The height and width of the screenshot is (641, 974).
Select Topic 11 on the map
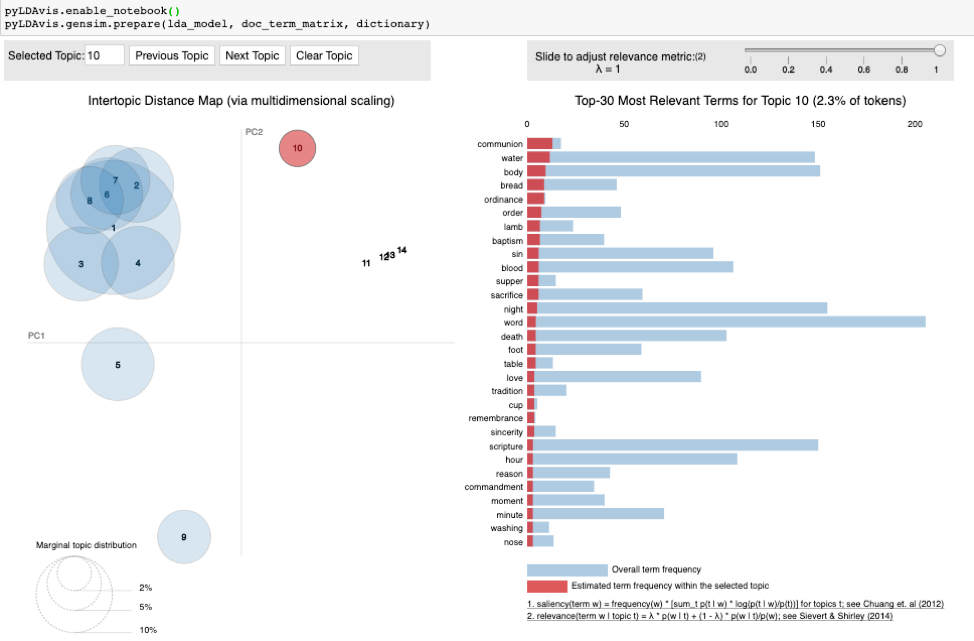click(366, 263)
